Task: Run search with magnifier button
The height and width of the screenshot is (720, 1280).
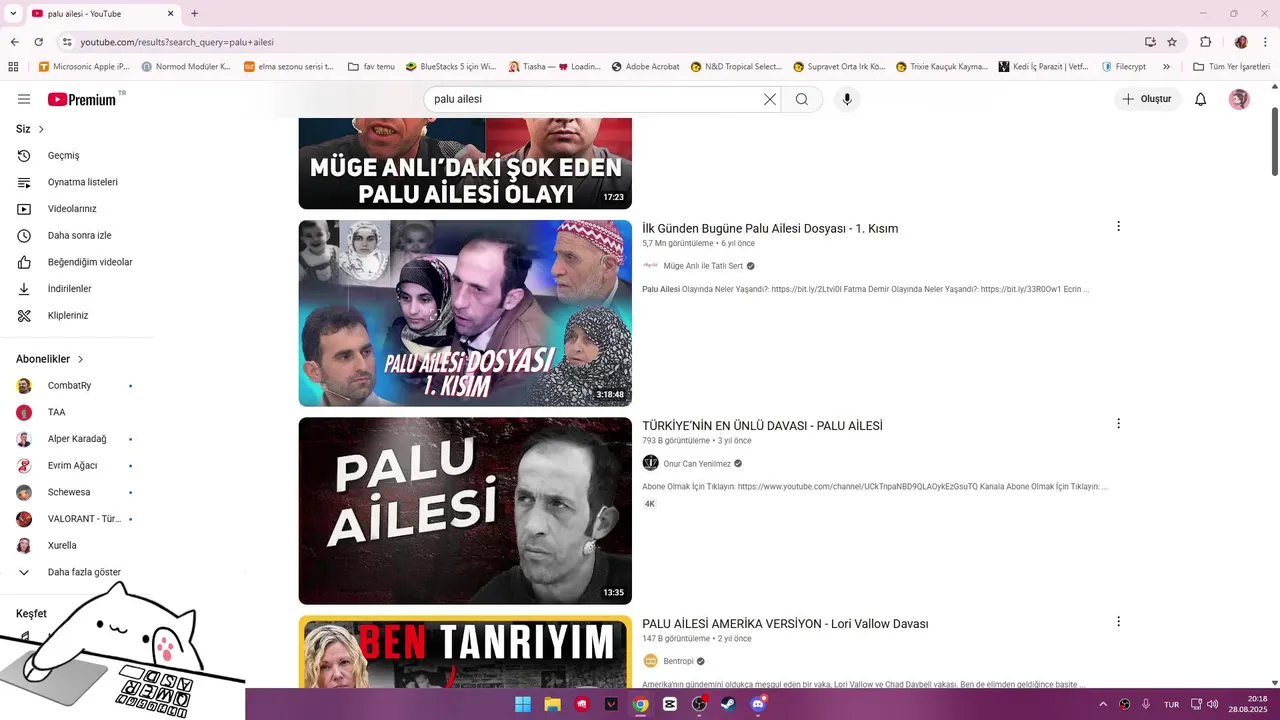Action: 802,99
